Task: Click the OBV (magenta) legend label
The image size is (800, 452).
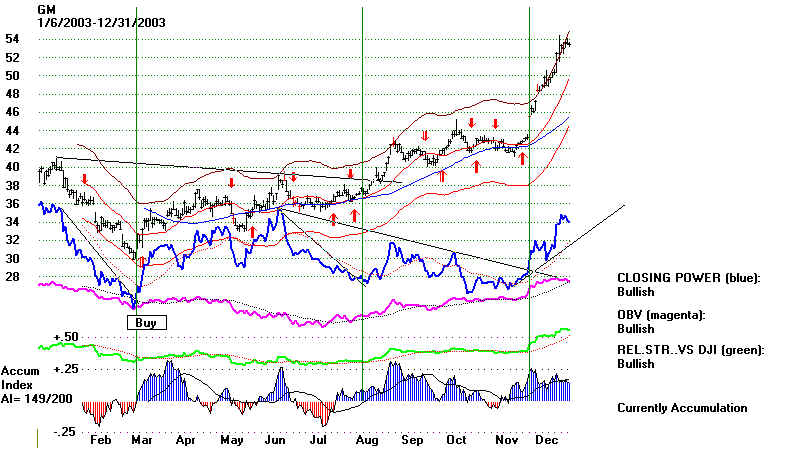Action: (661, 315)
